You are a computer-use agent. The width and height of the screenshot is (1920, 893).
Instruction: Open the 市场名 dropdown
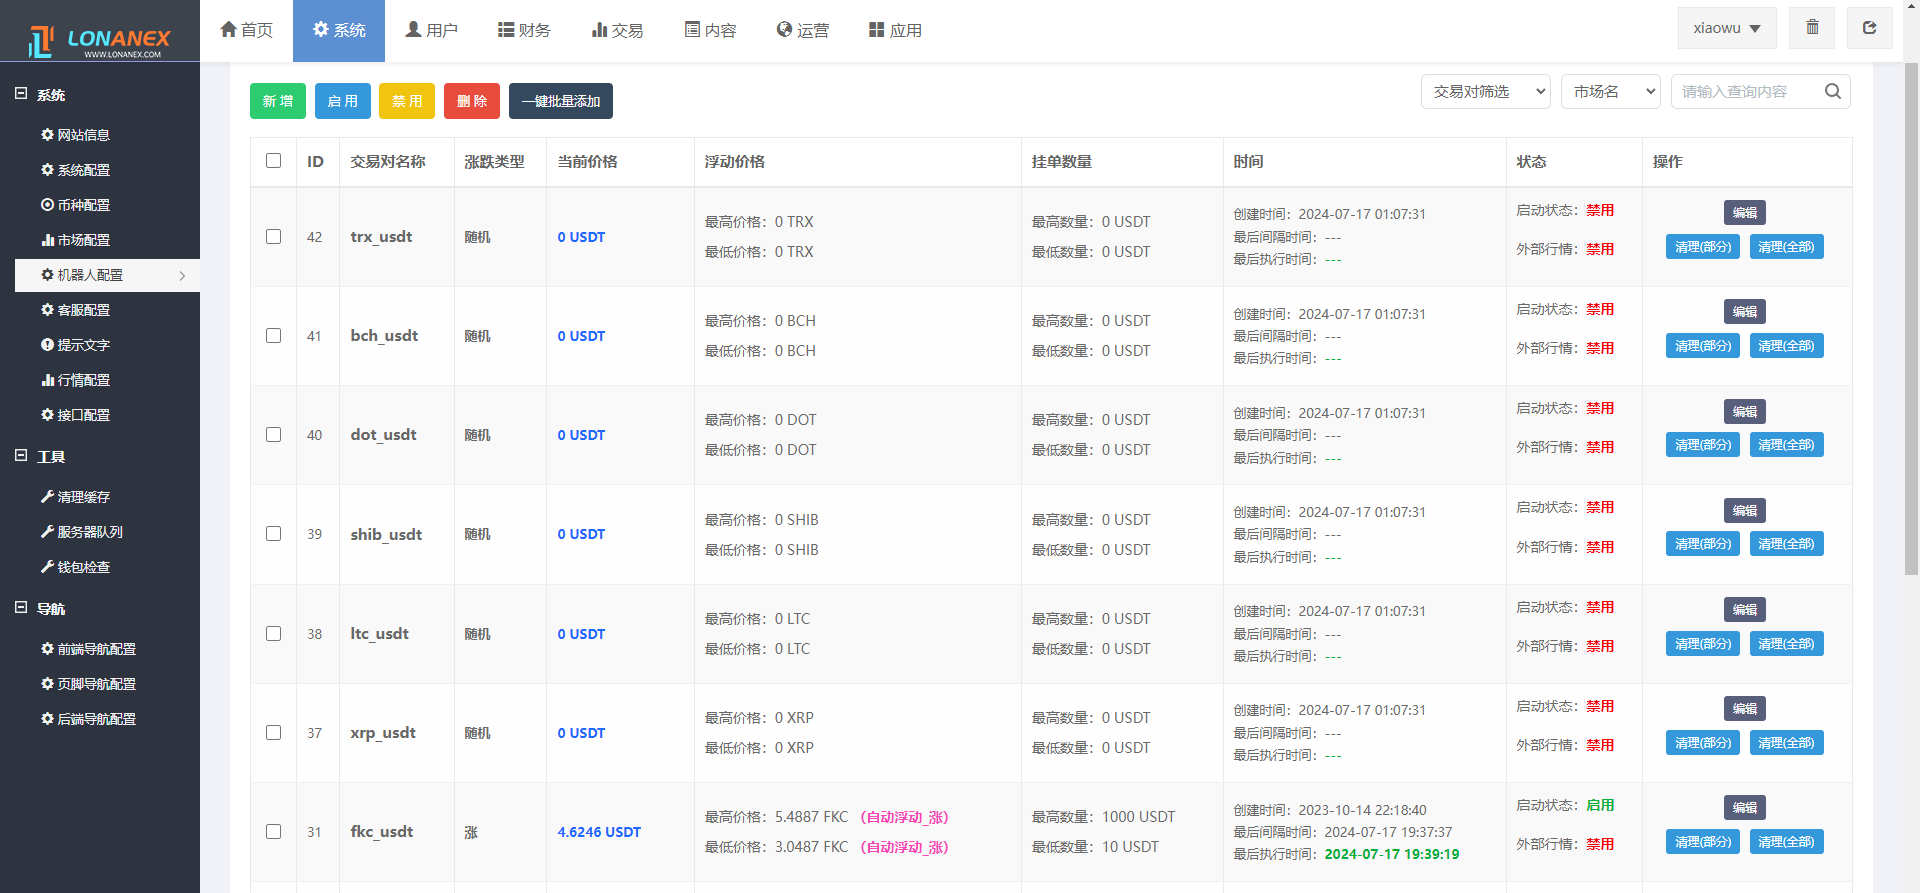1610,91
